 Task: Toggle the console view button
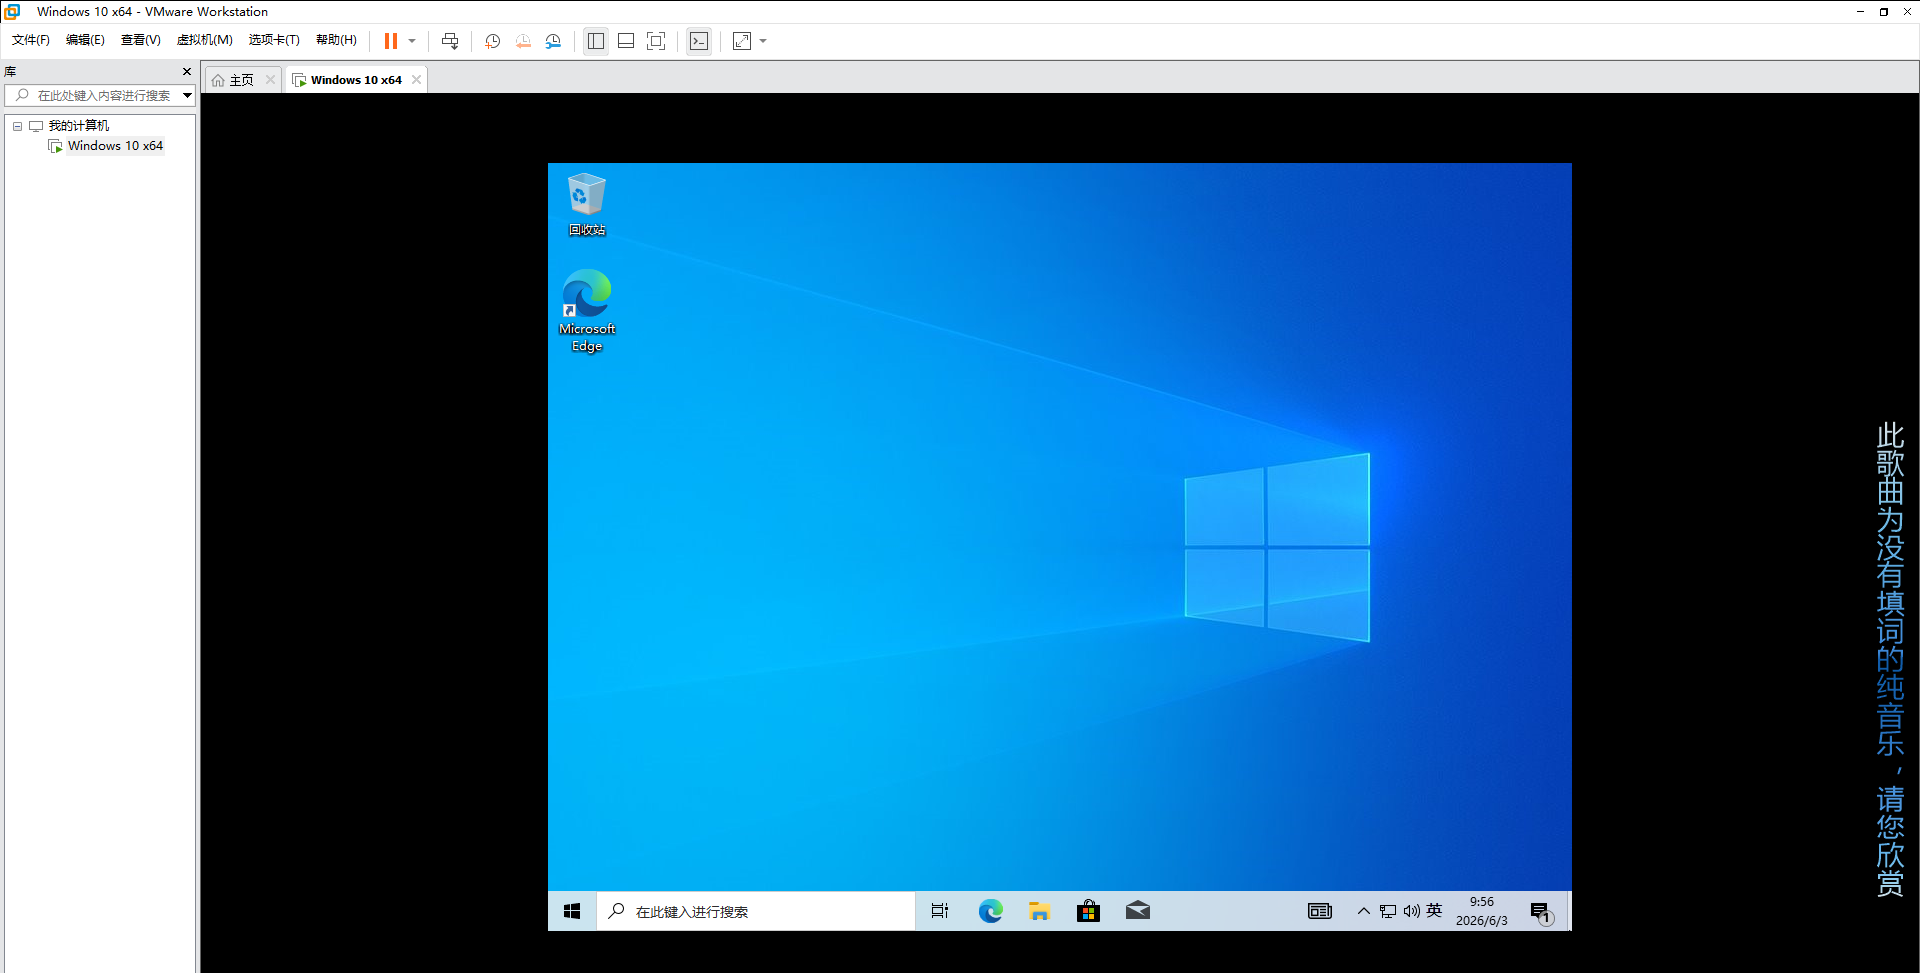click(x=699, y=41)
